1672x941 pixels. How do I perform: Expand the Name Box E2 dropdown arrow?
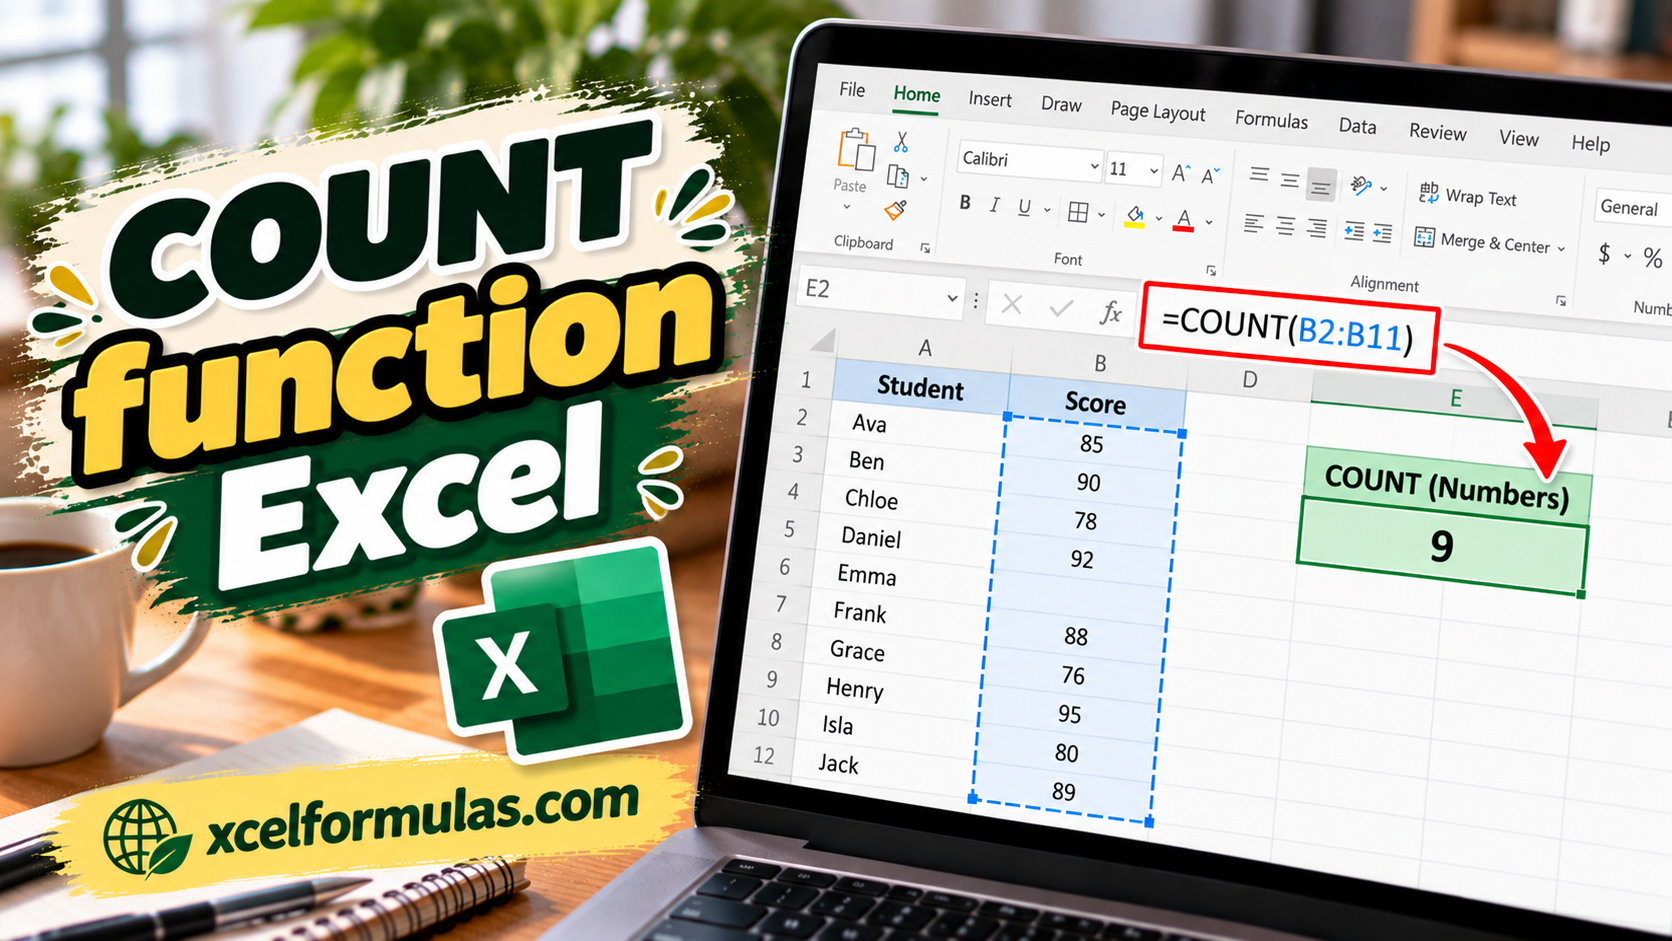click(x=952, y=298)
